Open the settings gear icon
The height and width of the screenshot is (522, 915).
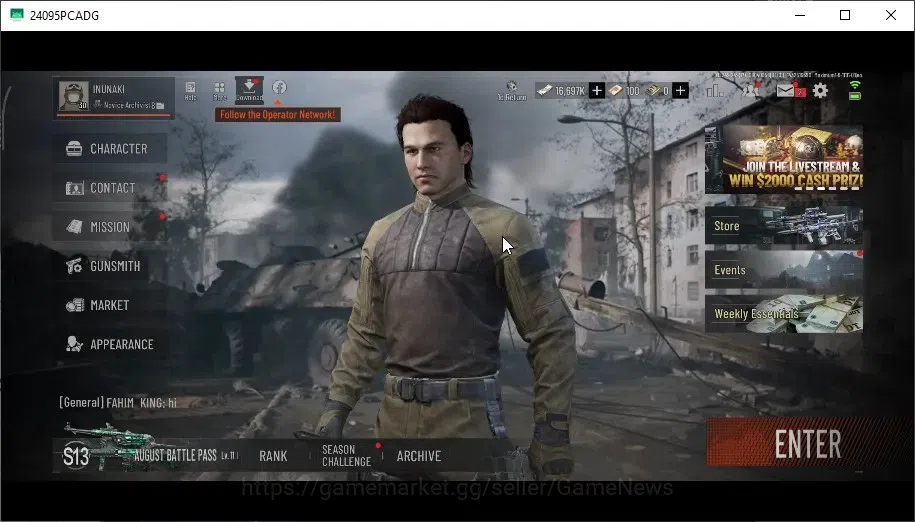[x=820, y=90]
